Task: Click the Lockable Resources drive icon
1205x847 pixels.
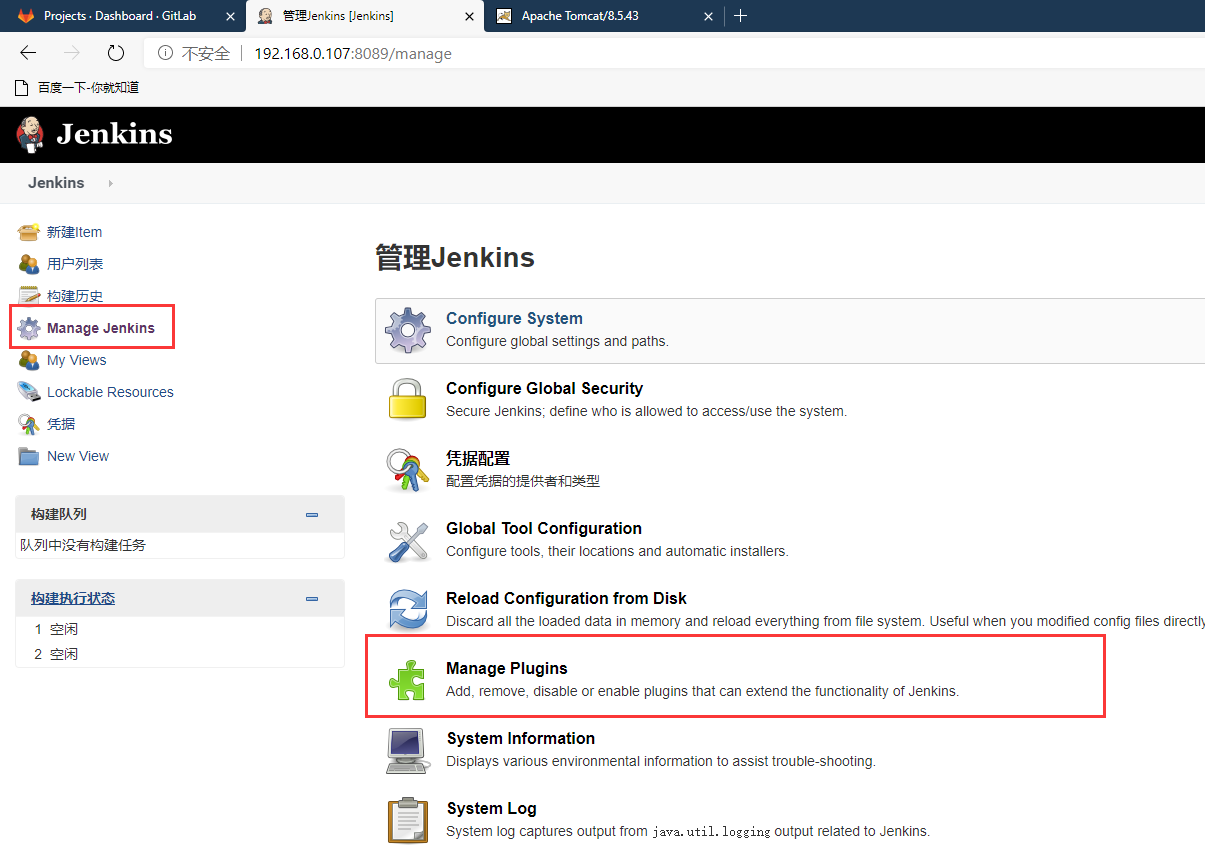Action: point(29,392)
